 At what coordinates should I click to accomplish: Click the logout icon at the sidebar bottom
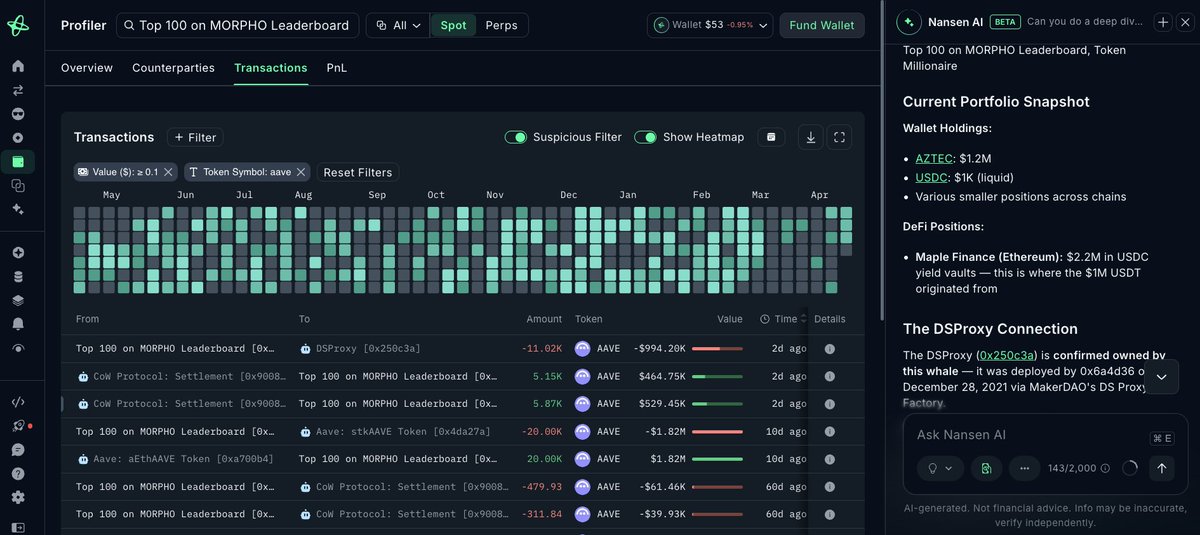coord(18,527)
